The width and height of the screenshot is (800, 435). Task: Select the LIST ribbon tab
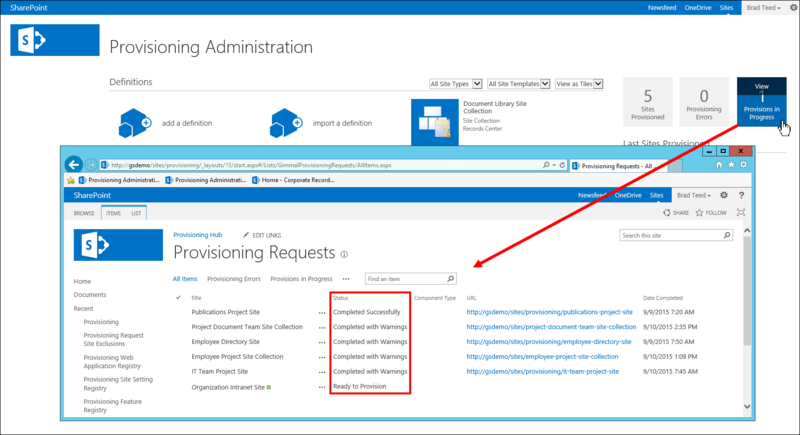pos(136,213)
